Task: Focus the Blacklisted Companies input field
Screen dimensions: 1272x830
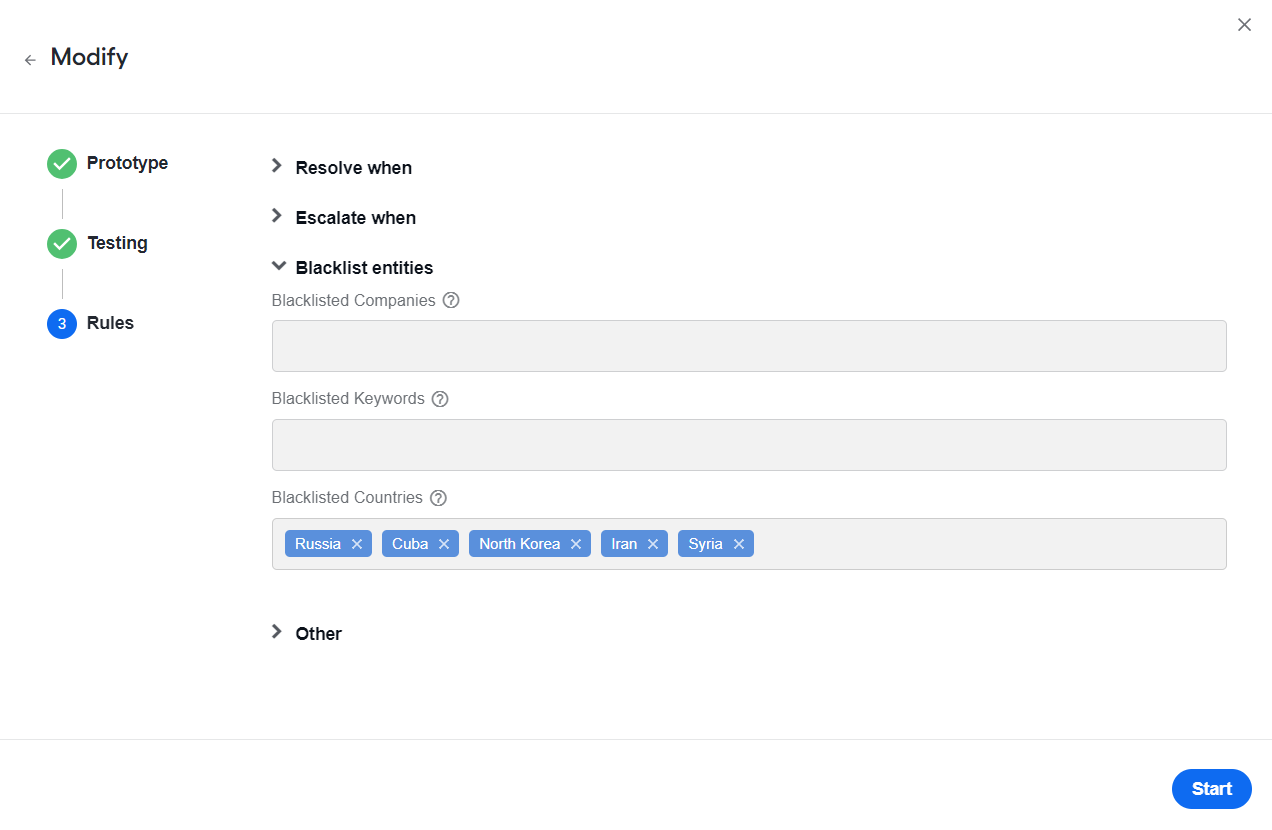Action: point(749,346)
